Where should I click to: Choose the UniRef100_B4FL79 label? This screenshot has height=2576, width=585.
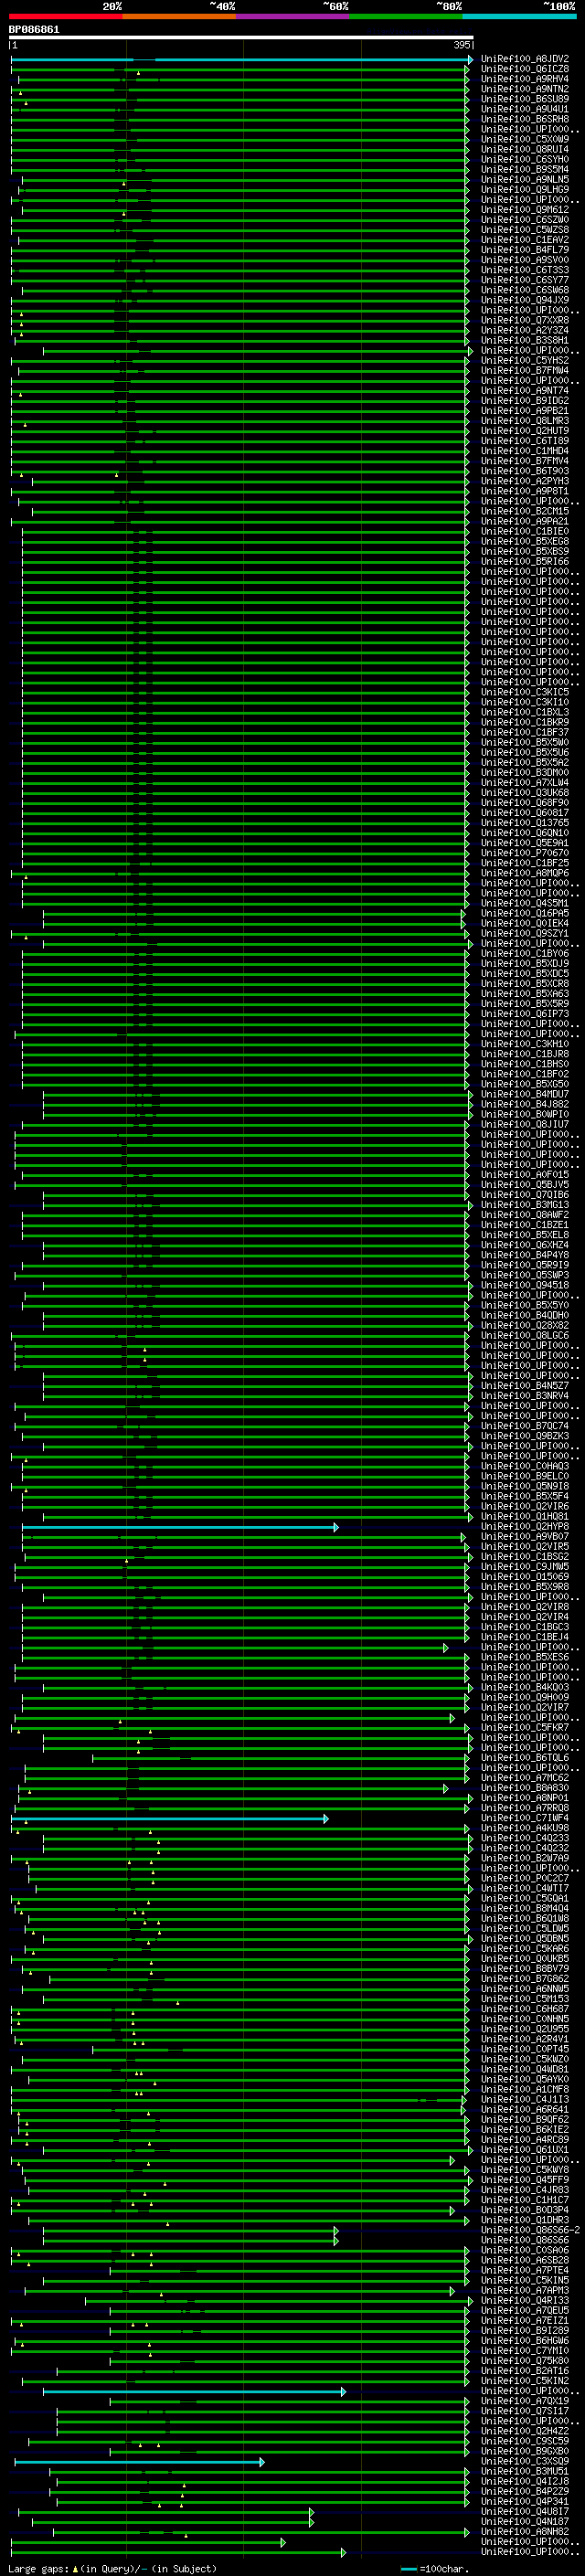coord(525,250)
